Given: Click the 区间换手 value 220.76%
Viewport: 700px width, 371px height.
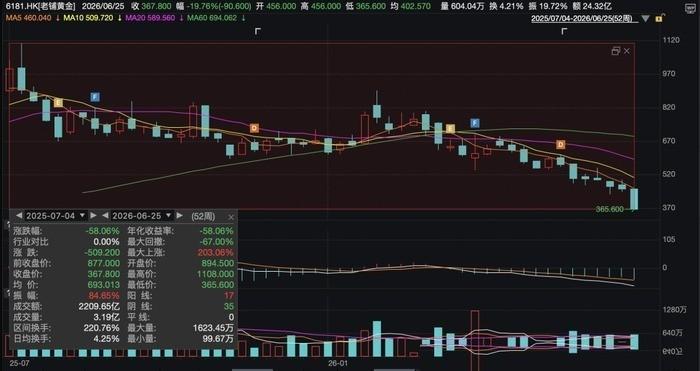Looking at the screenshot, I should point(101,328).
